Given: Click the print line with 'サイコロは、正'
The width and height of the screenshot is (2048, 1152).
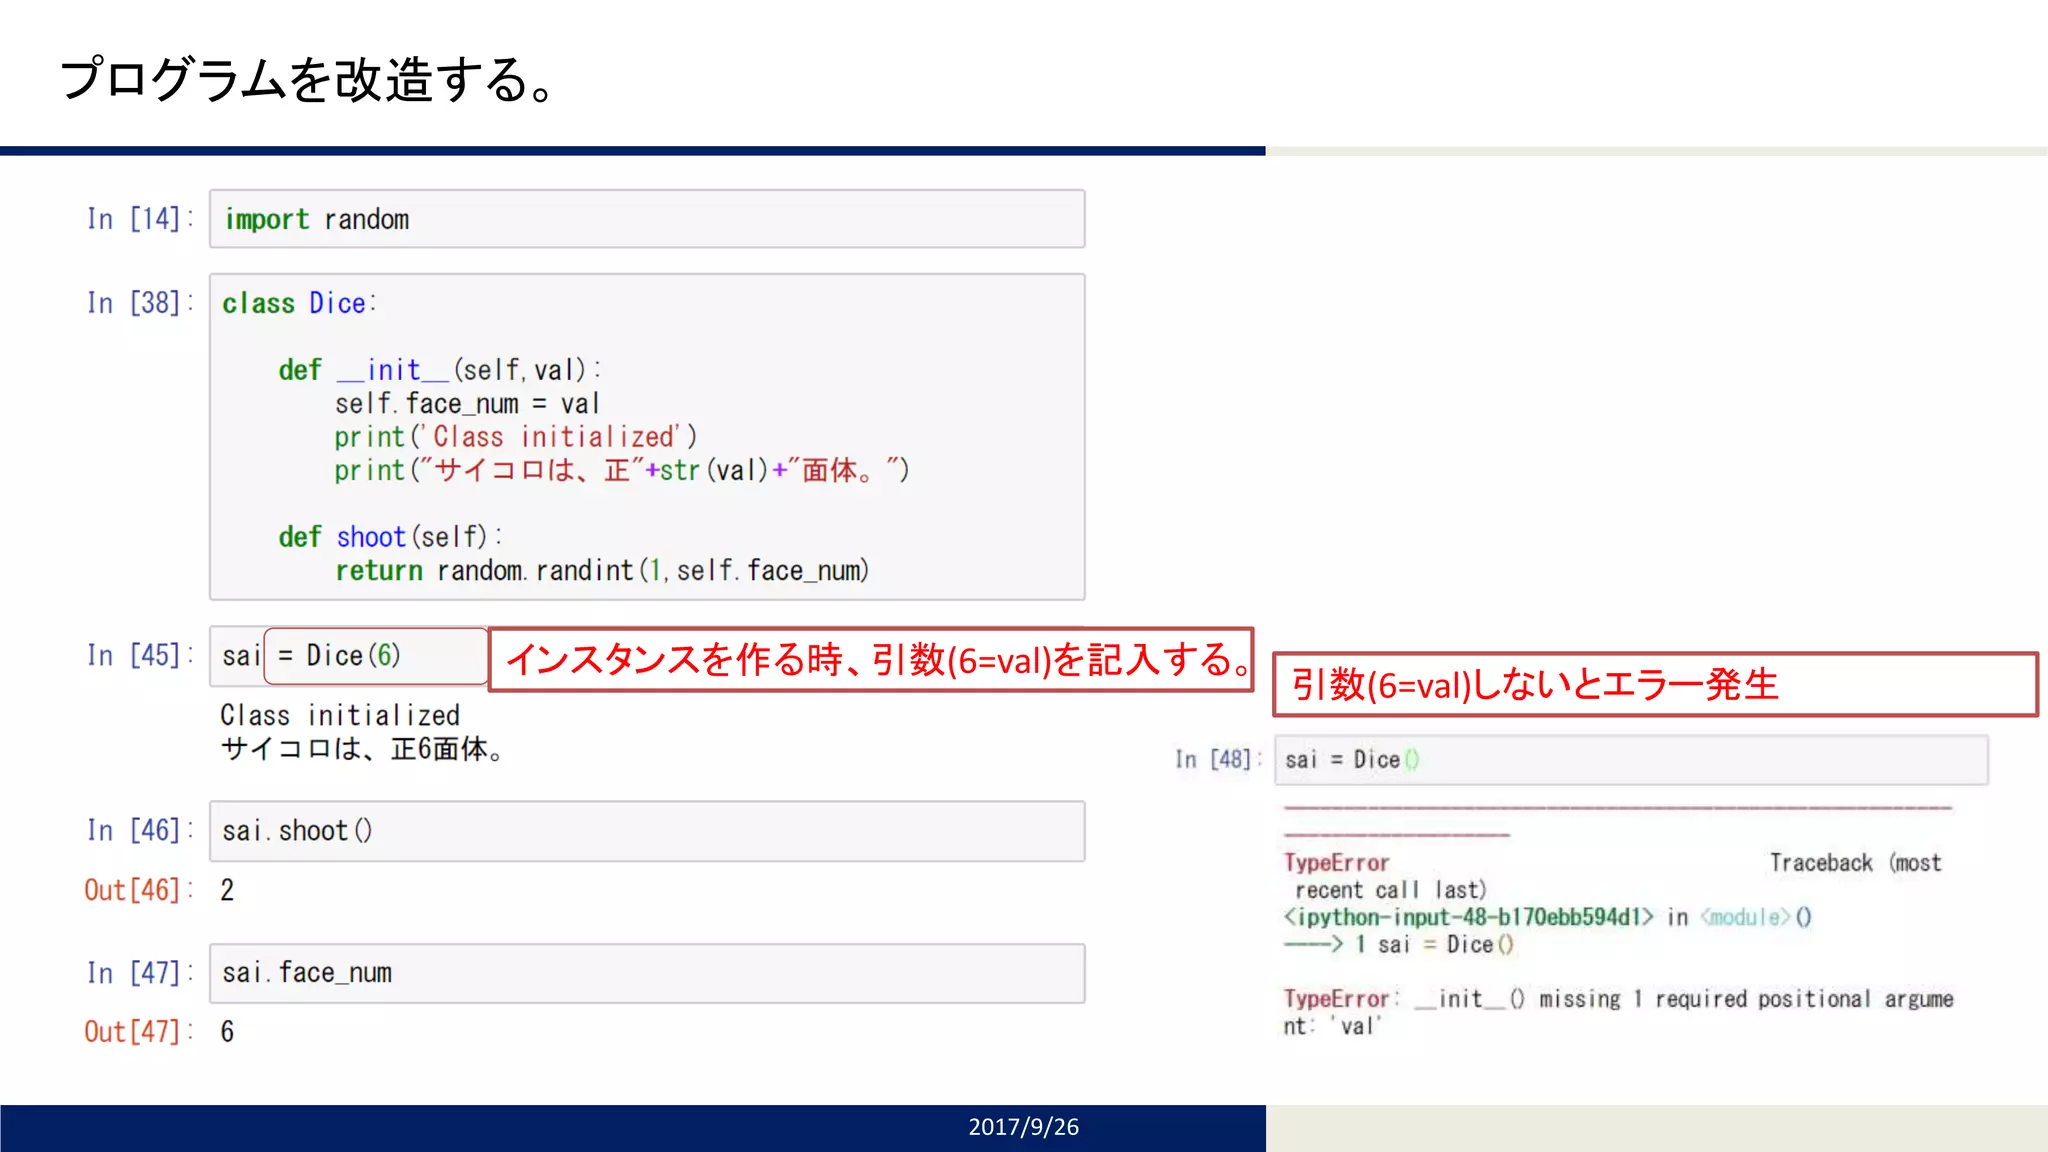Looking at the screenshot, I should 621,470.
